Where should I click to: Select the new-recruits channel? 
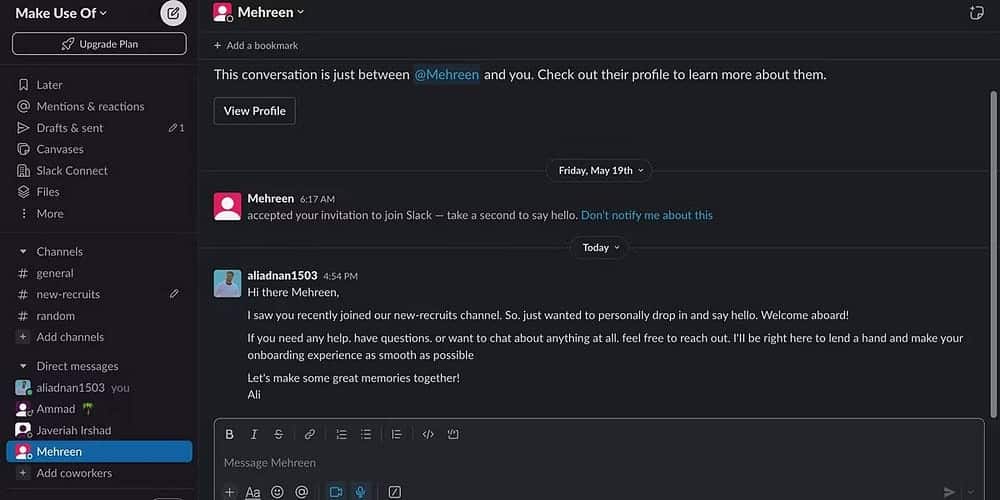(x=68, y=294)
